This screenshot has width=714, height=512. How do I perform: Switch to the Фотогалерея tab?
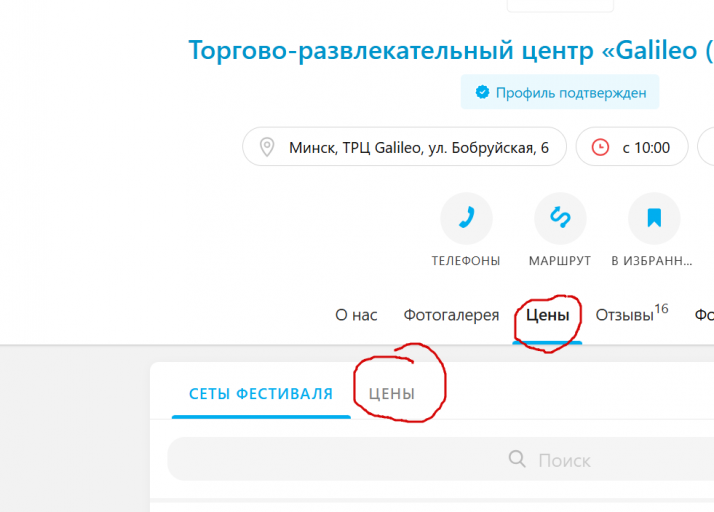[451, 315]
